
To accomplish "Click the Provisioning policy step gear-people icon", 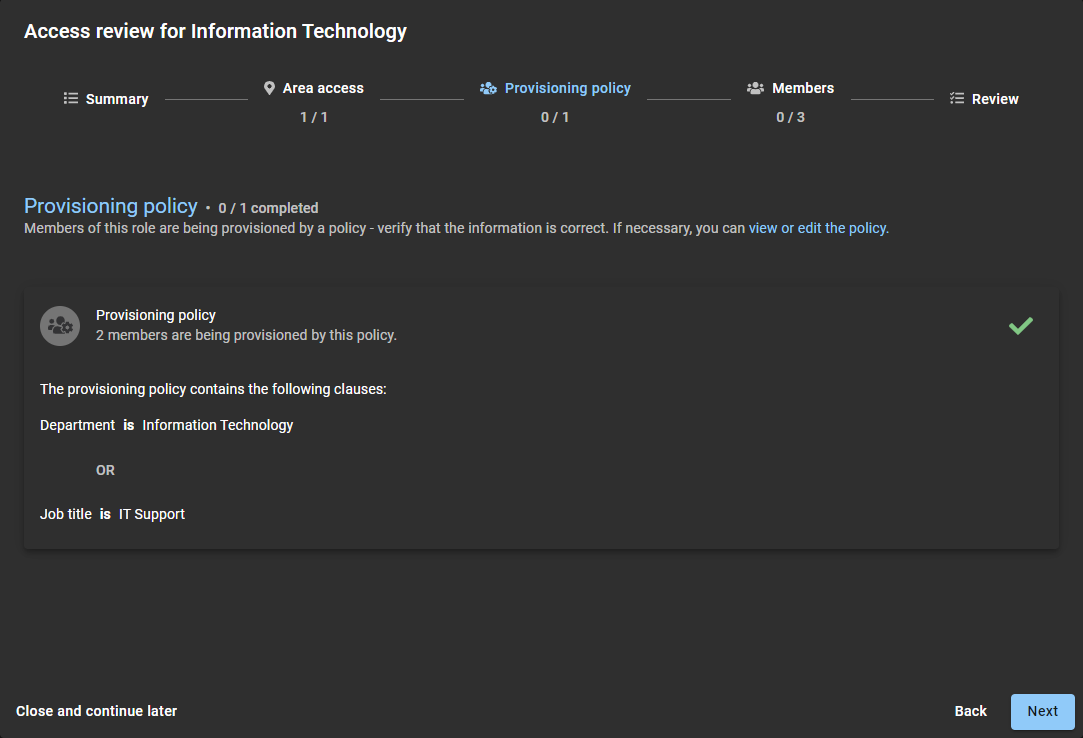I will pyautogui.click(x=488, y=88).
